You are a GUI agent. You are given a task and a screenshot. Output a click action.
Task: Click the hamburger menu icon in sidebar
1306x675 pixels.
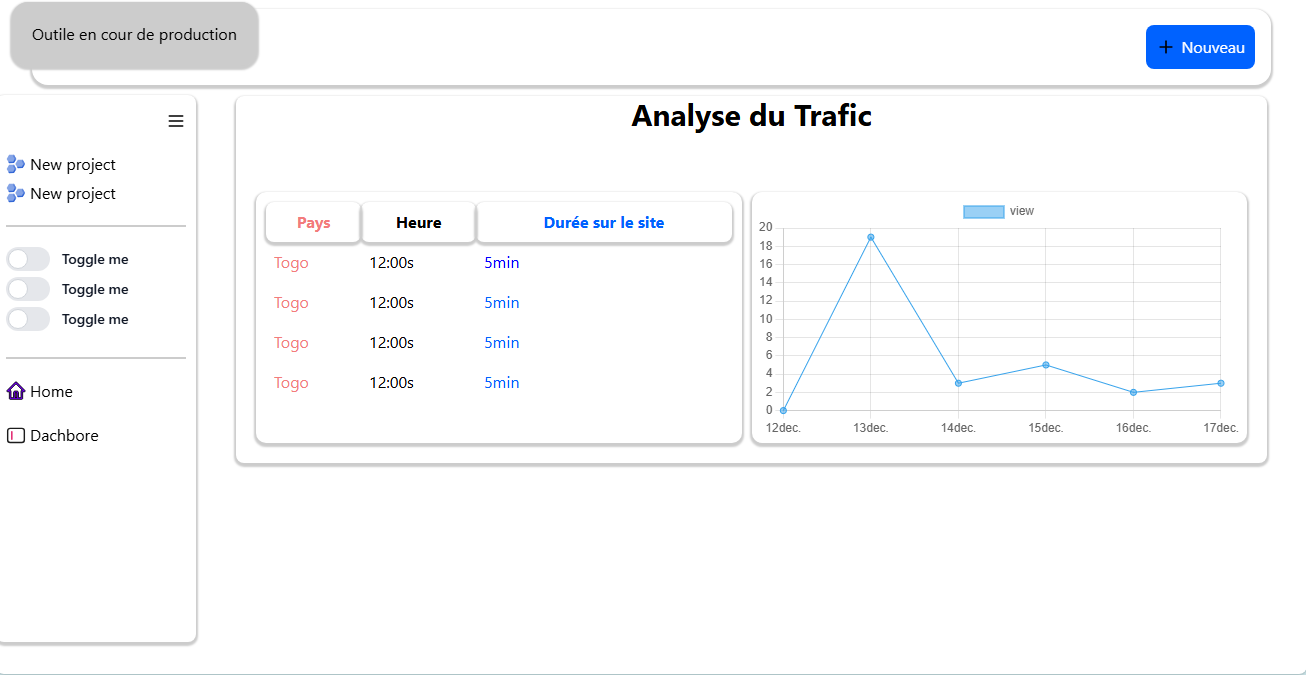[x=176, y=121]
